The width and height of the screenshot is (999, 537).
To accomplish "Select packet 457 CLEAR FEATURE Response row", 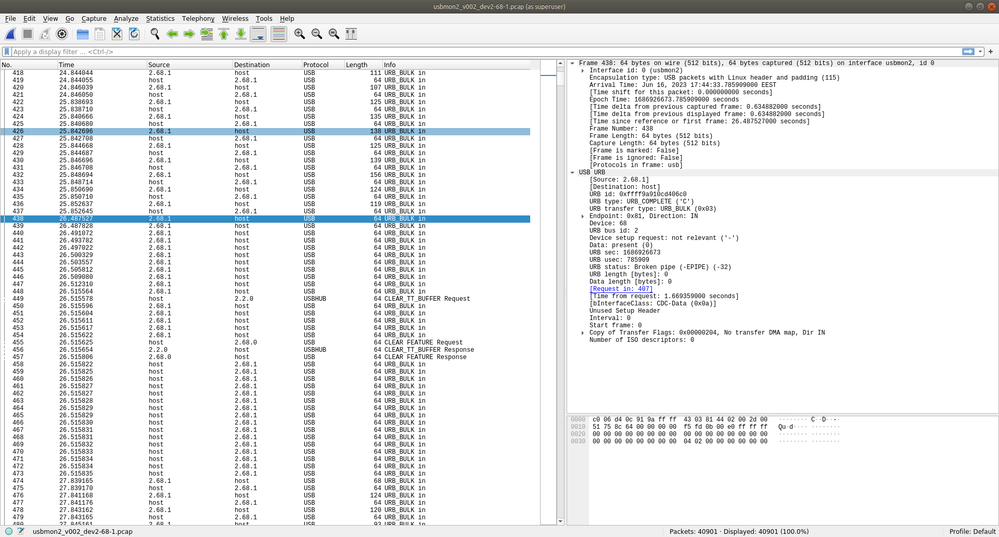I will click(265, 357).
